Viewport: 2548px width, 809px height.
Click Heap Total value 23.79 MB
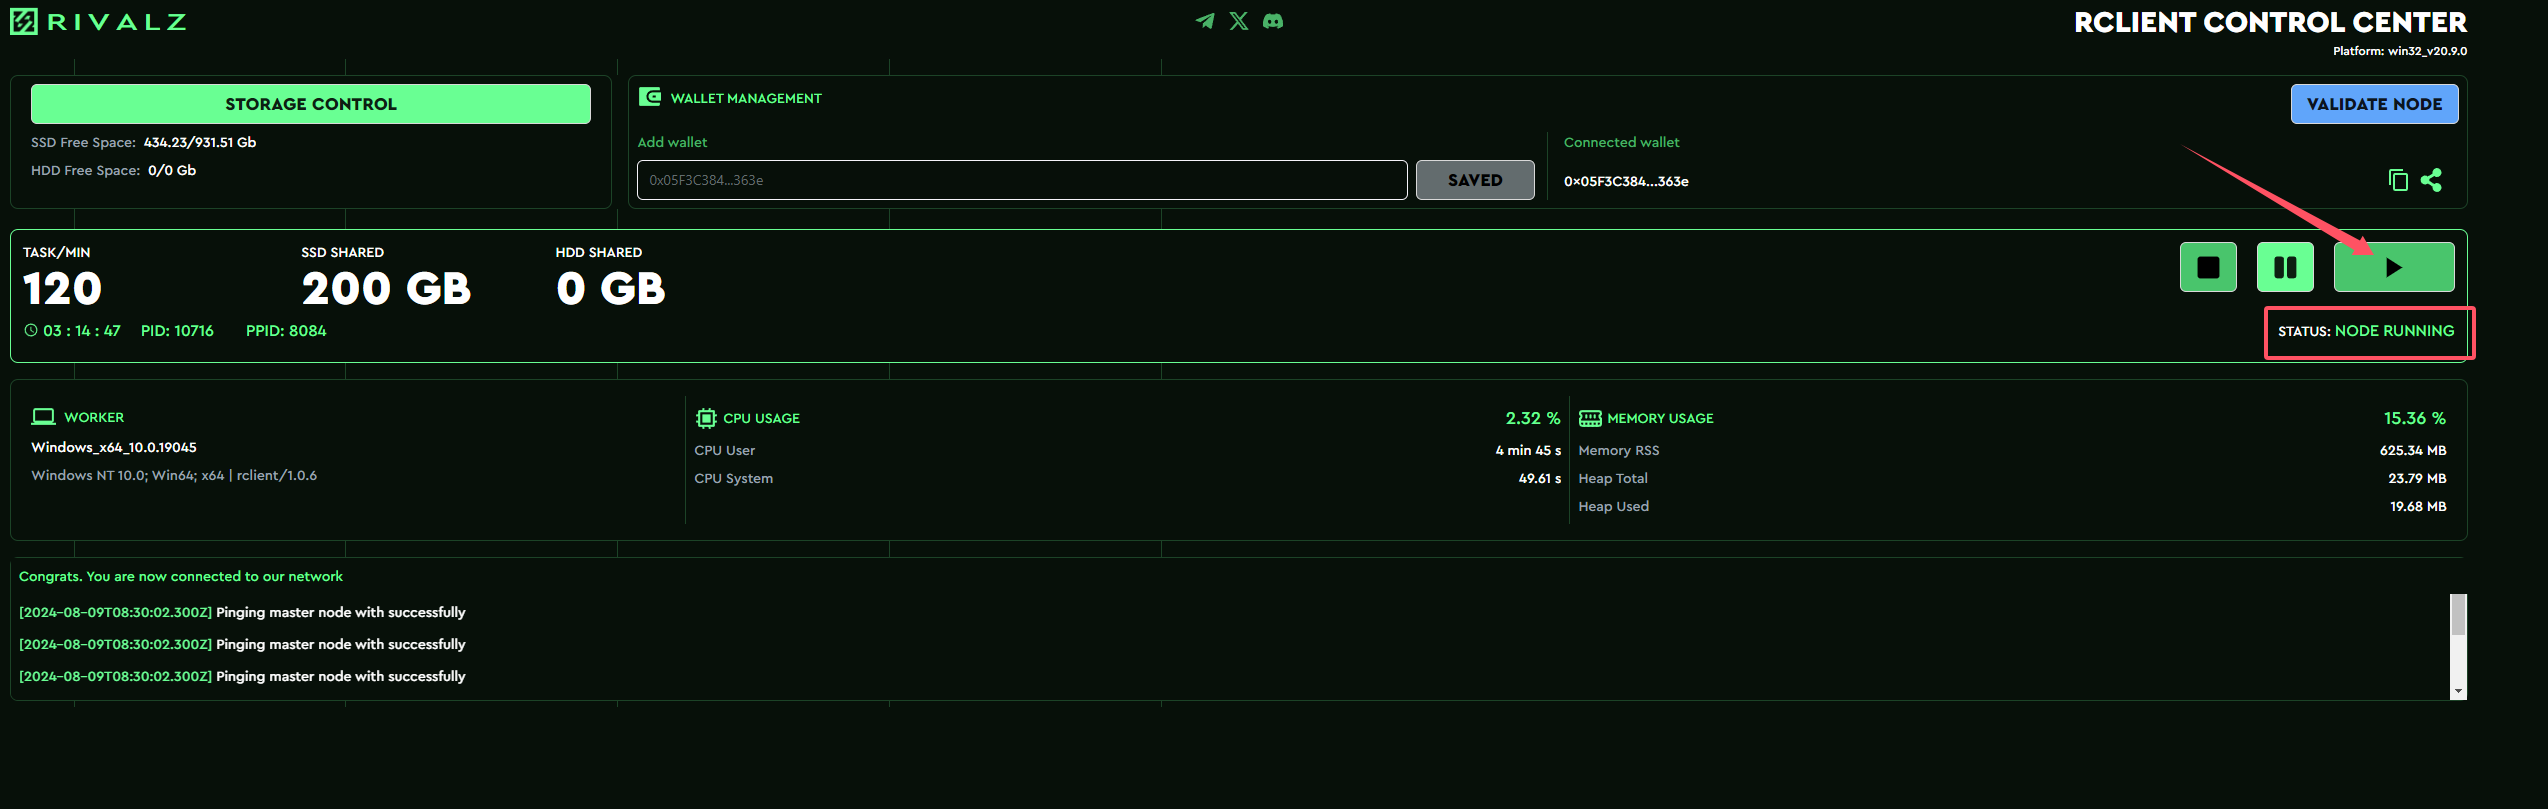2417,478
